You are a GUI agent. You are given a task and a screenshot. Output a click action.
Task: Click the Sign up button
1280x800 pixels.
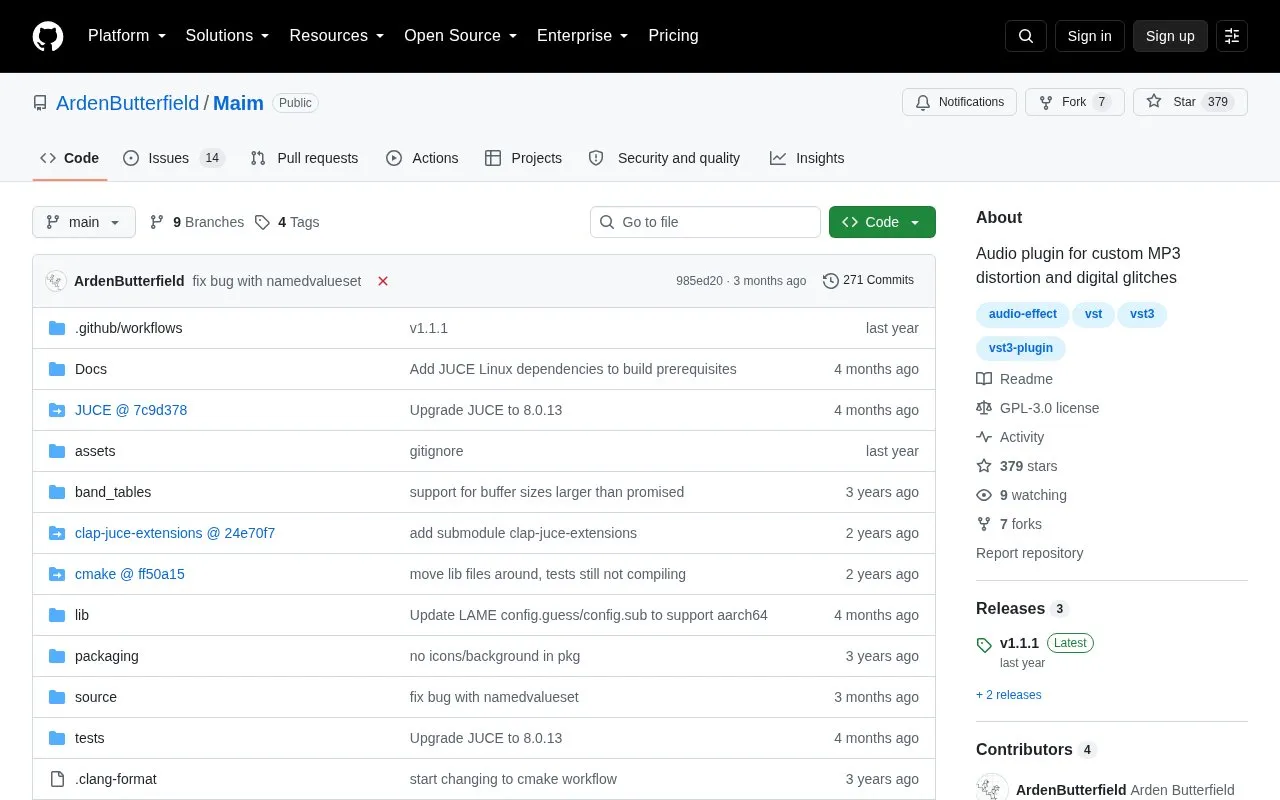[1170, 36]
